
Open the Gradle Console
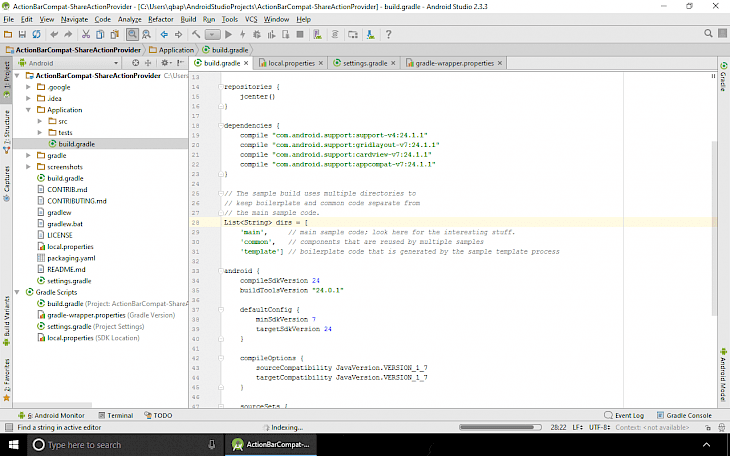click(x=684, y=415)
